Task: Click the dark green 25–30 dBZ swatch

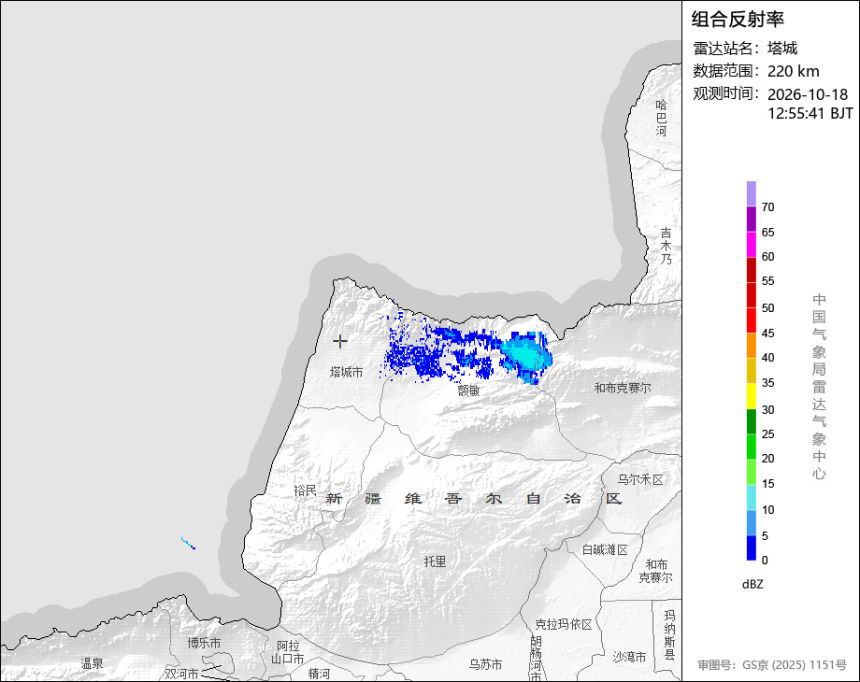Action: 751,421
